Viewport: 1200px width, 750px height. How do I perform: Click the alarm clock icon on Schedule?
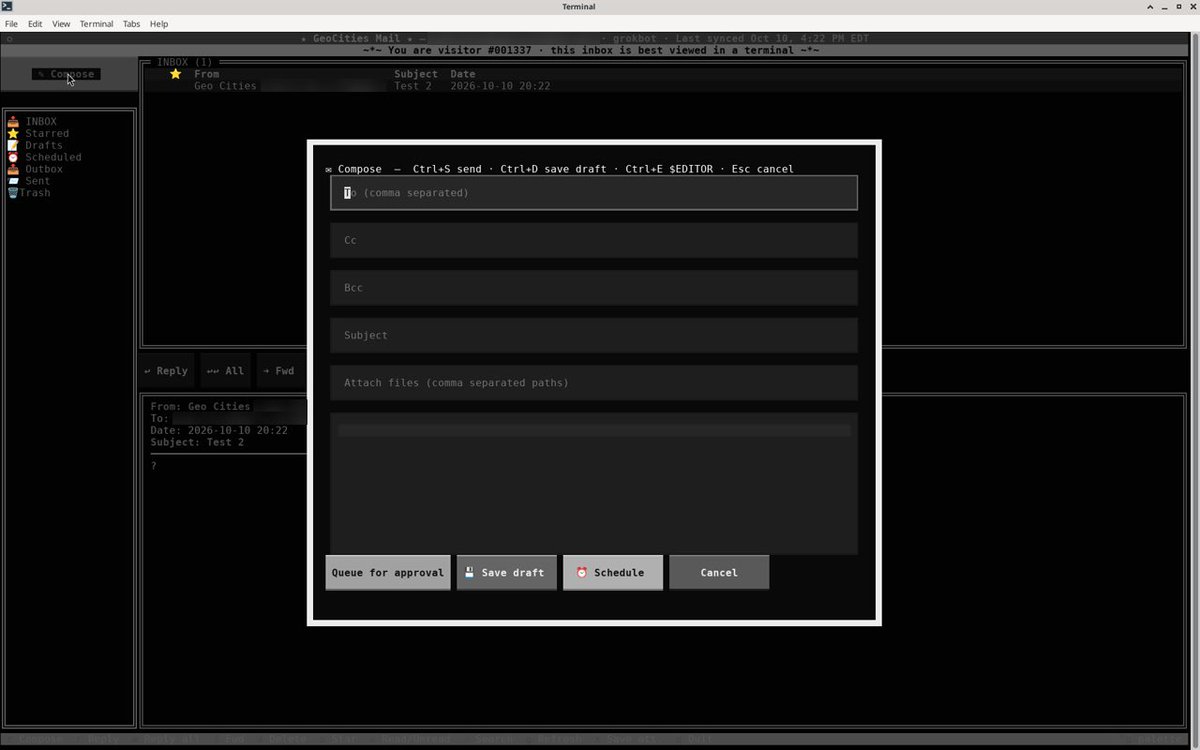582,573
